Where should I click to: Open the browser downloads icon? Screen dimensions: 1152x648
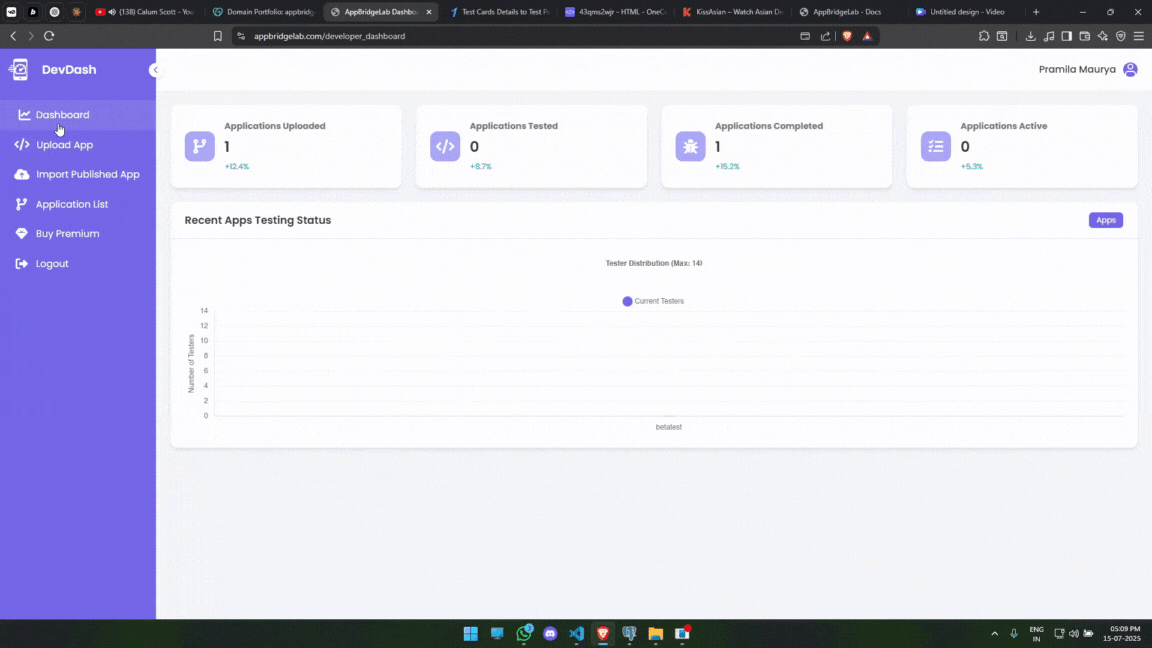click(1031, 36)
